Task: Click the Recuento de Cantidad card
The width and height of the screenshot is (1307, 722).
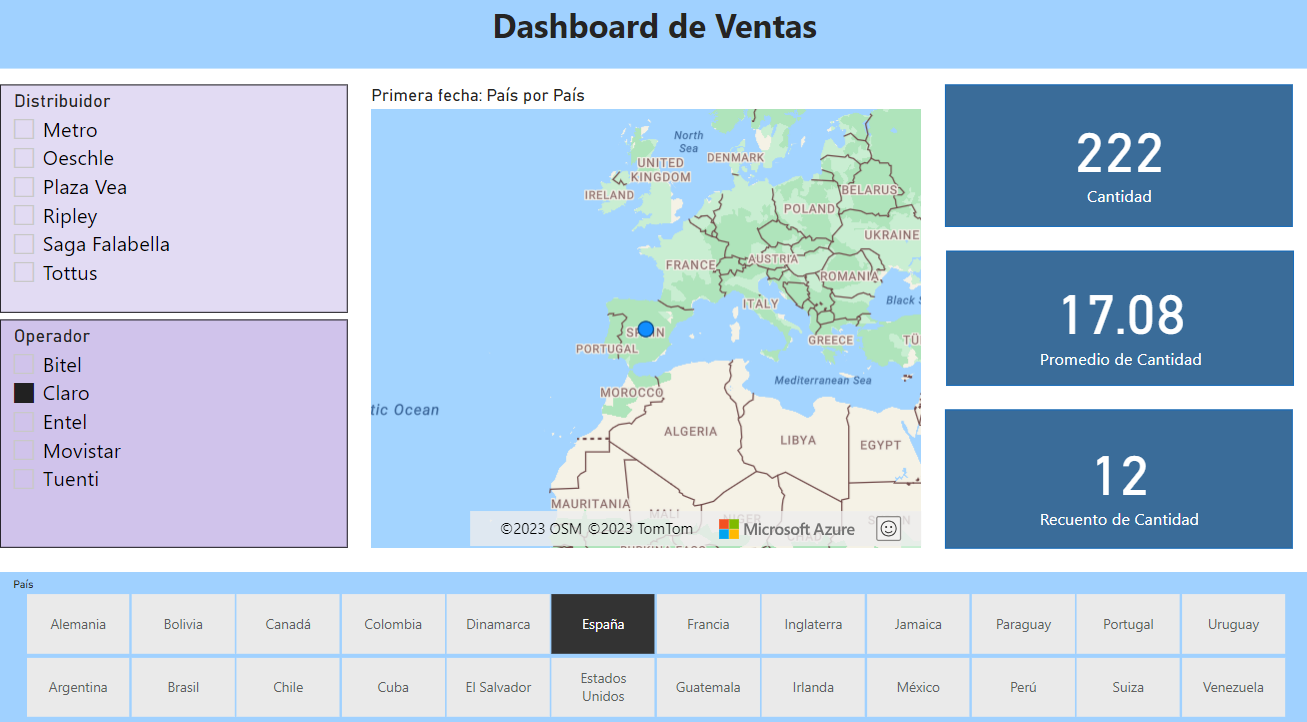Action: point(1118,479)
